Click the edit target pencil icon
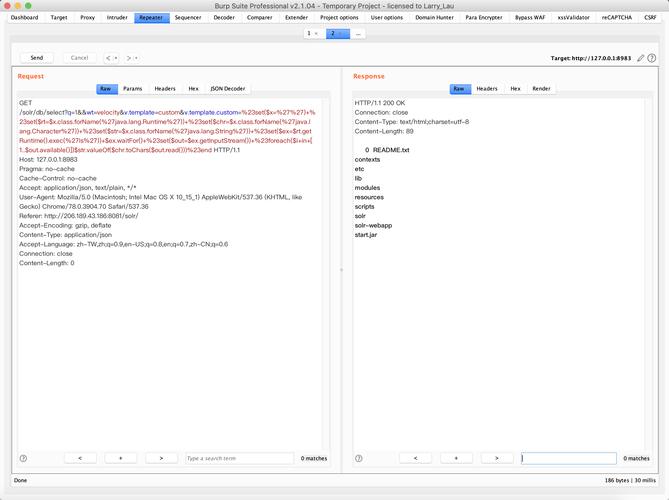Screen dimensions: 669x500 pos(639,58)
